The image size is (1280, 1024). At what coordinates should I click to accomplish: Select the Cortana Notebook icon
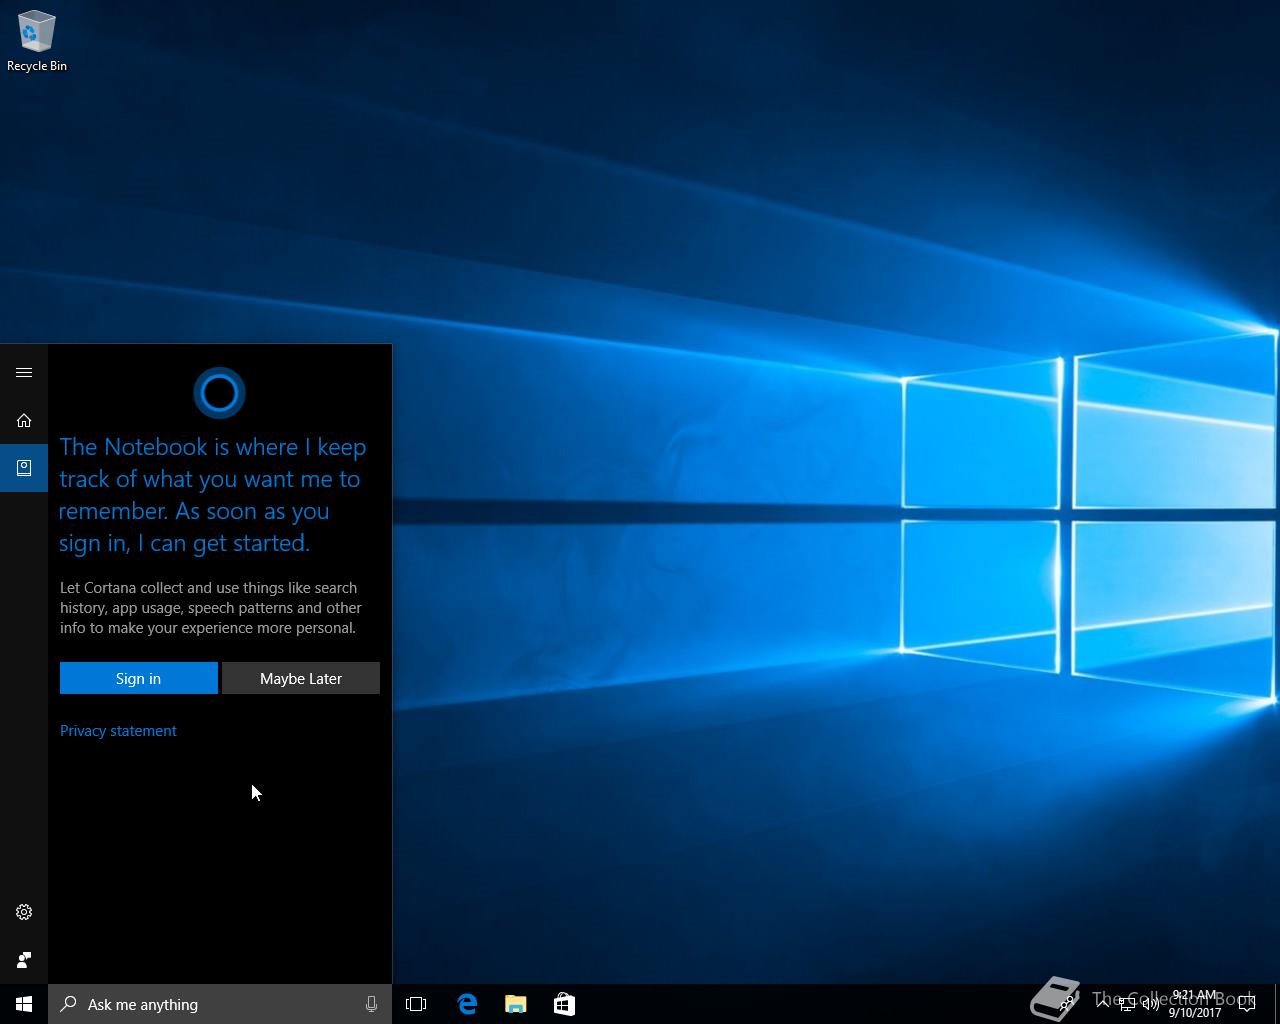coord(24,468)
